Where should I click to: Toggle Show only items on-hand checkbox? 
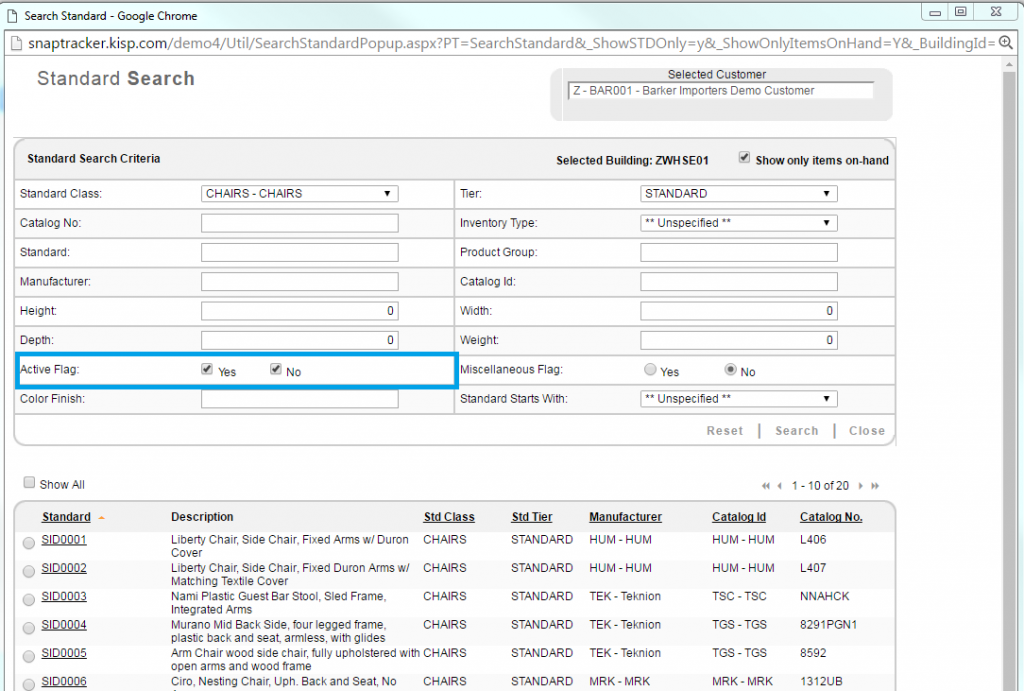point(744,158)
